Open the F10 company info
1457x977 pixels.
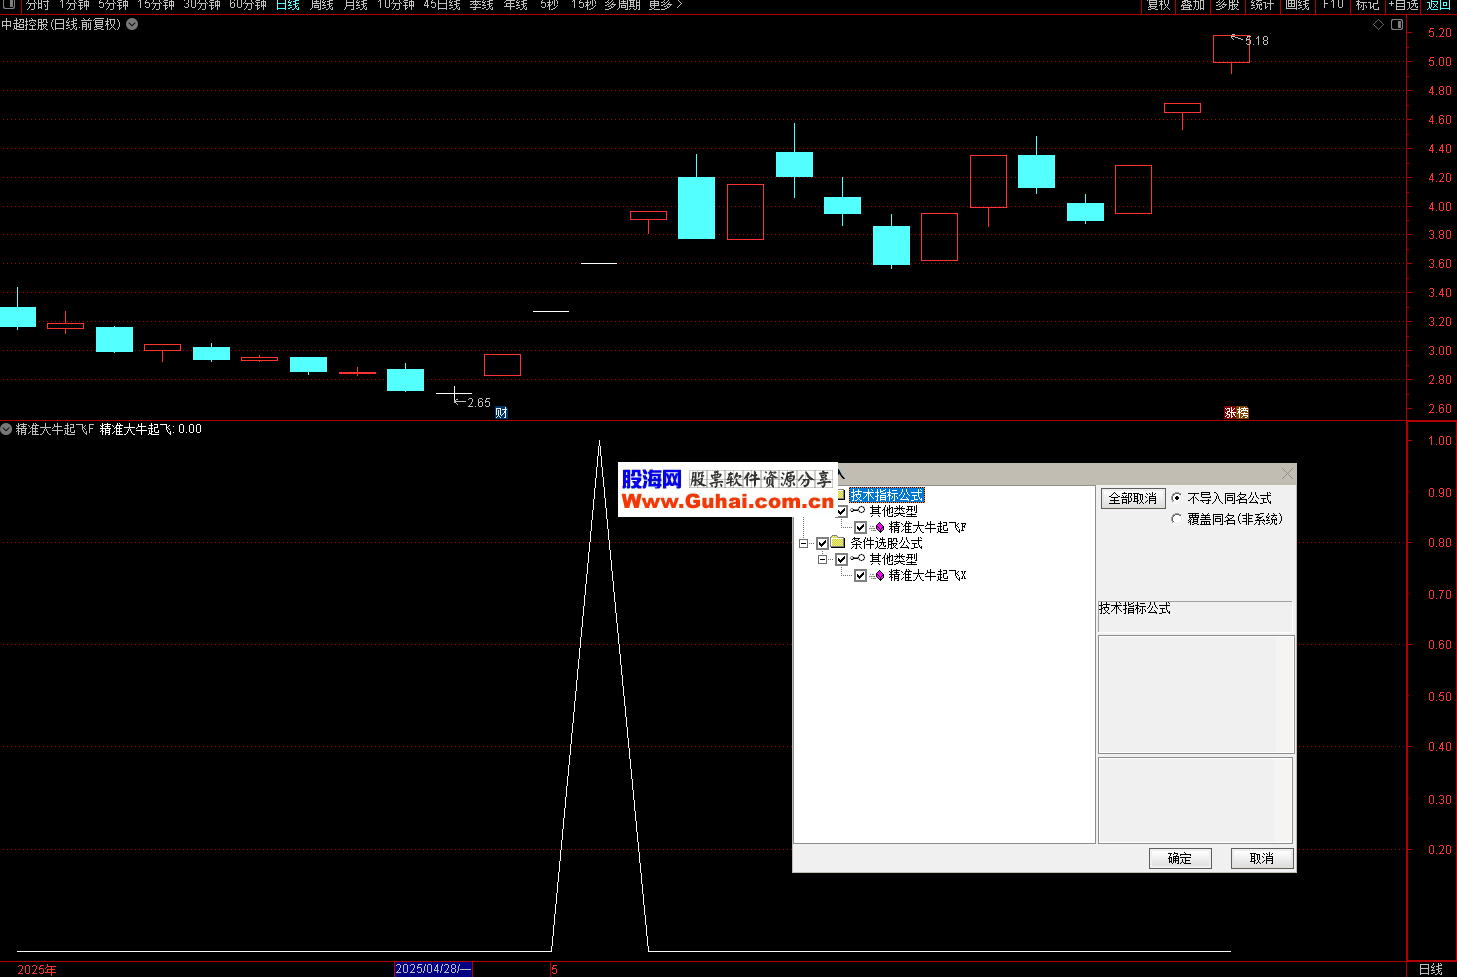point(1333,5)
